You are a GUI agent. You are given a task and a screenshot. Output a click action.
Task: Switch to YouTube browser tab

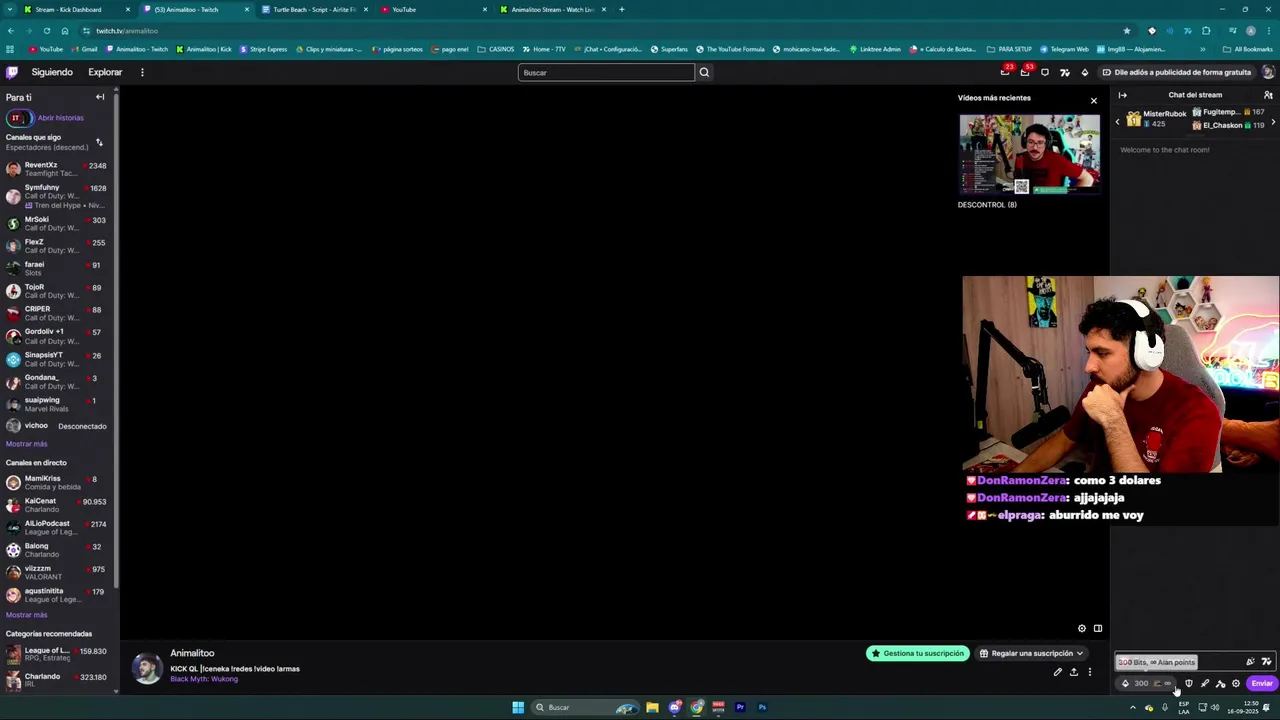click(433, 9)
